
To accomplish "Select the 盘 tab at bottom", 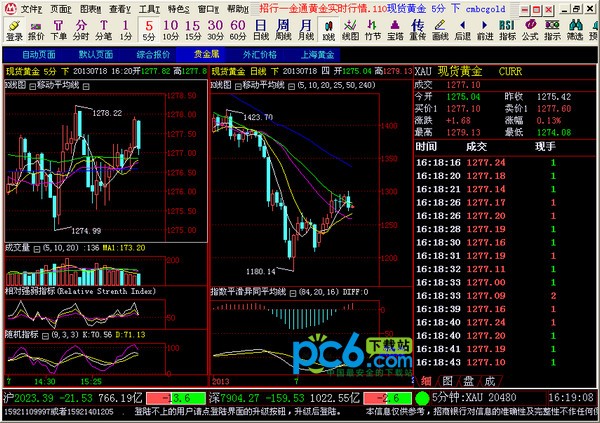I will [x=469, y=381].
